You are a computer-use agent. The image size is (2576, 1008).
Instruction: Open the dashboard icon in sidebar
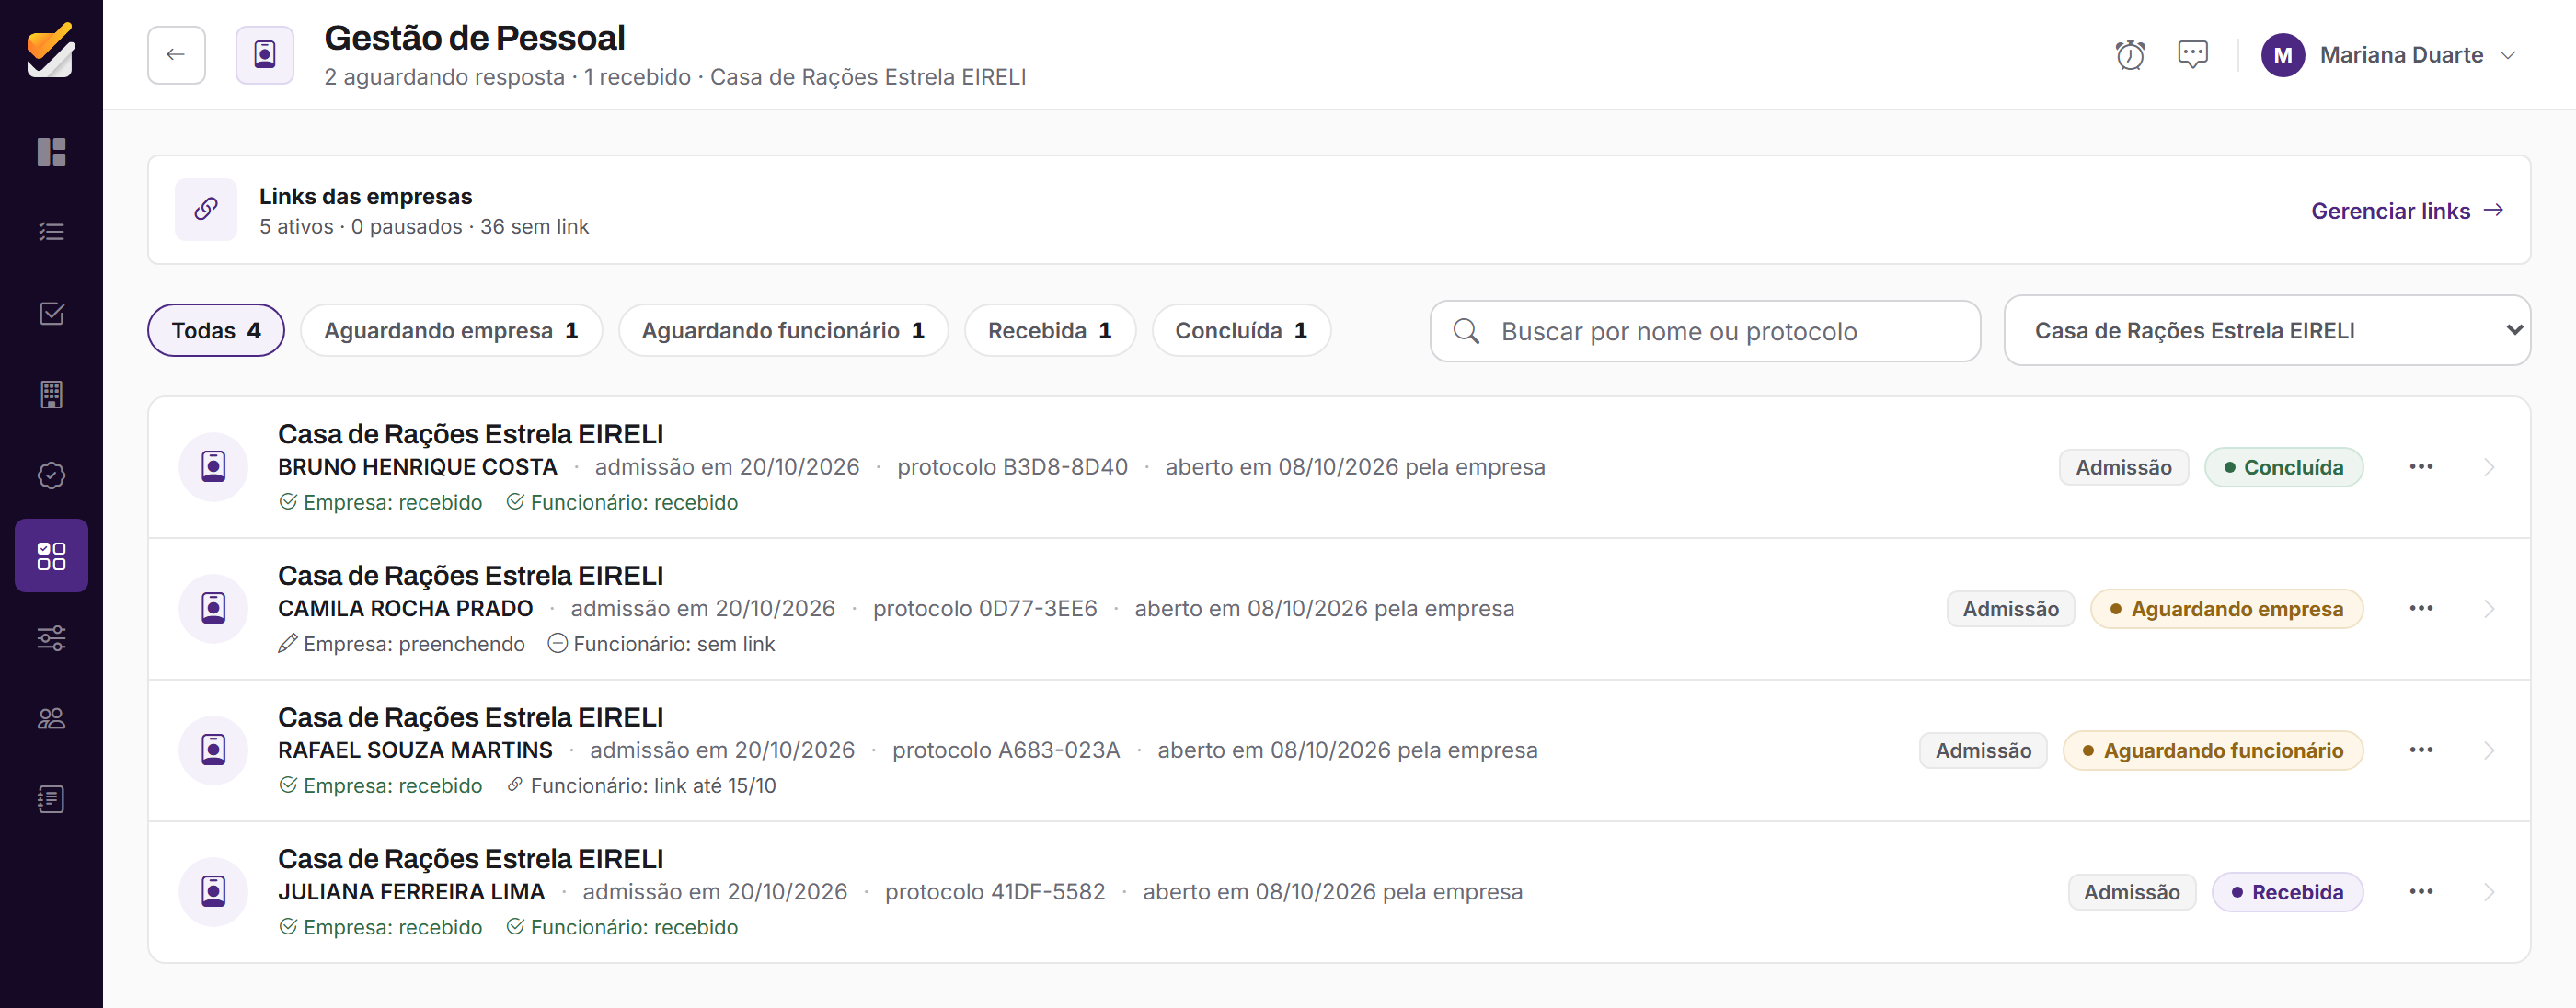[51, 152]
